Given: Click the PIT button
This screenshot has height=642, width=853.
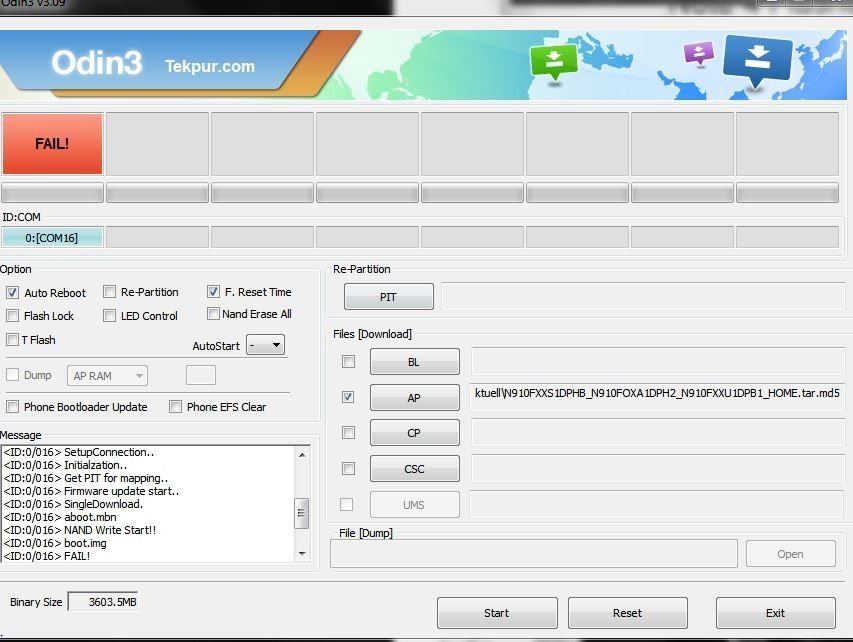Looking at the screenshot, I should tap(388, 297).
